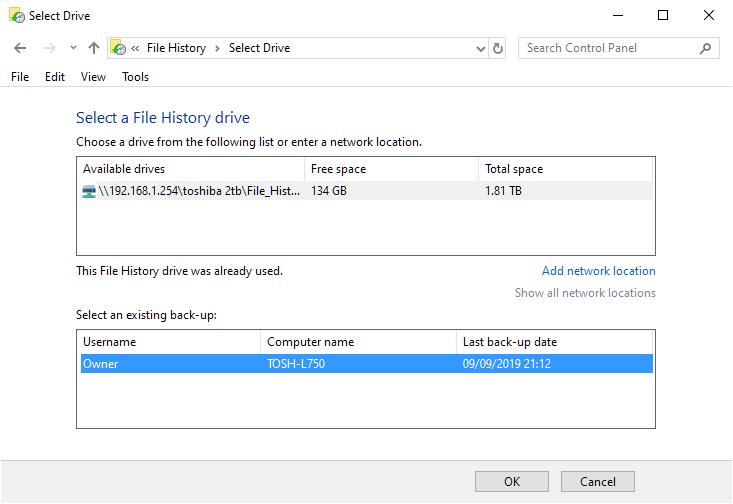Click the 1.81 TB total space value
Screen dimensions: 733x504
[503, 191]
